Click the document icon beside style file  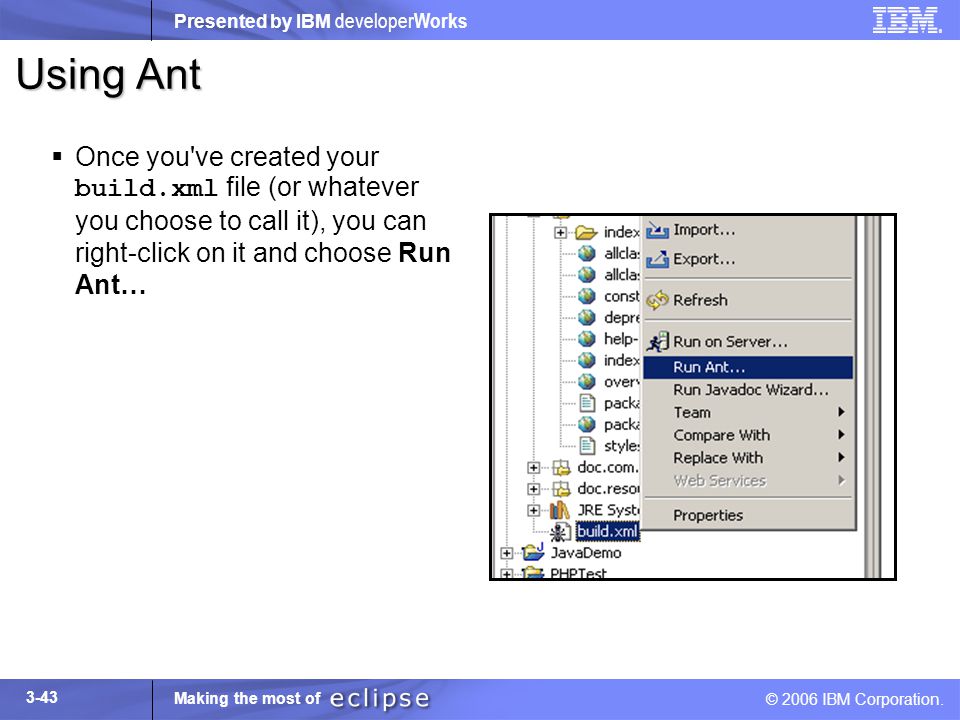pyautogui.click(x=587, y=446)
